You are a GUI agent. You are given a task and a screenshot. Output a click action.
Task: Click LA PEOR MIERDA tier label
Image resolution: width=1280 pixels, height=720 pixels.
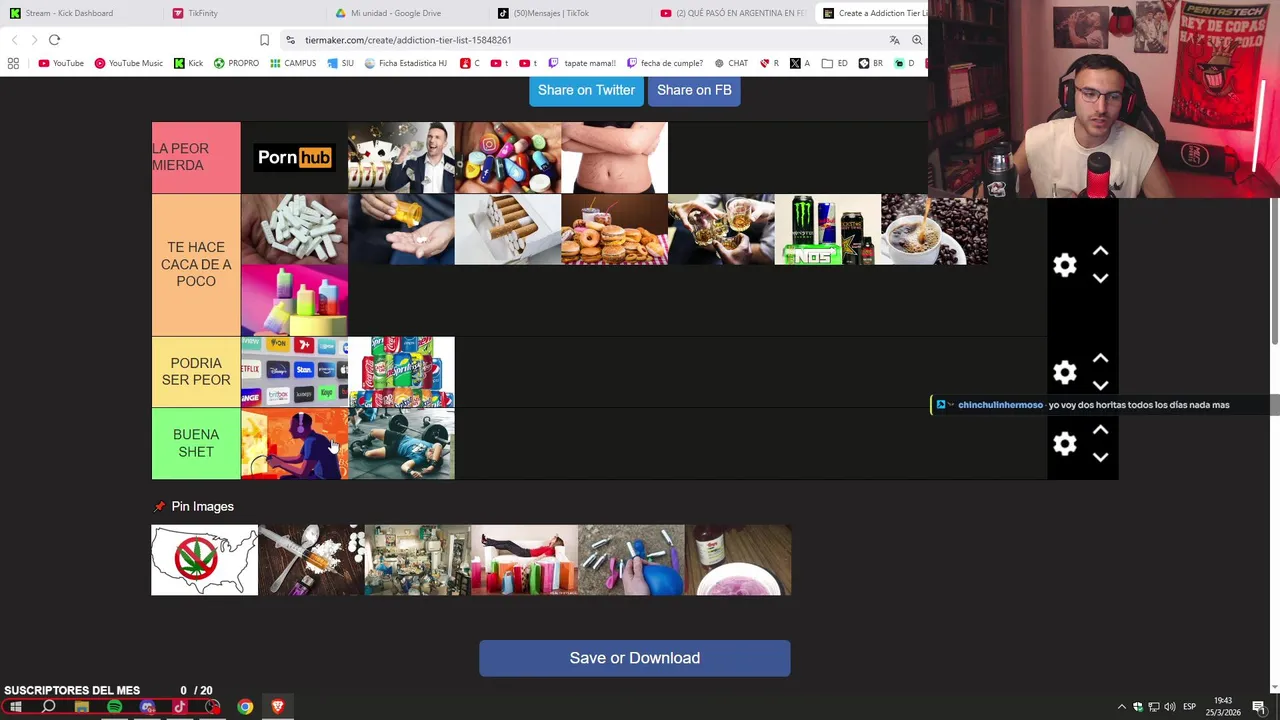tap(196, 157)
